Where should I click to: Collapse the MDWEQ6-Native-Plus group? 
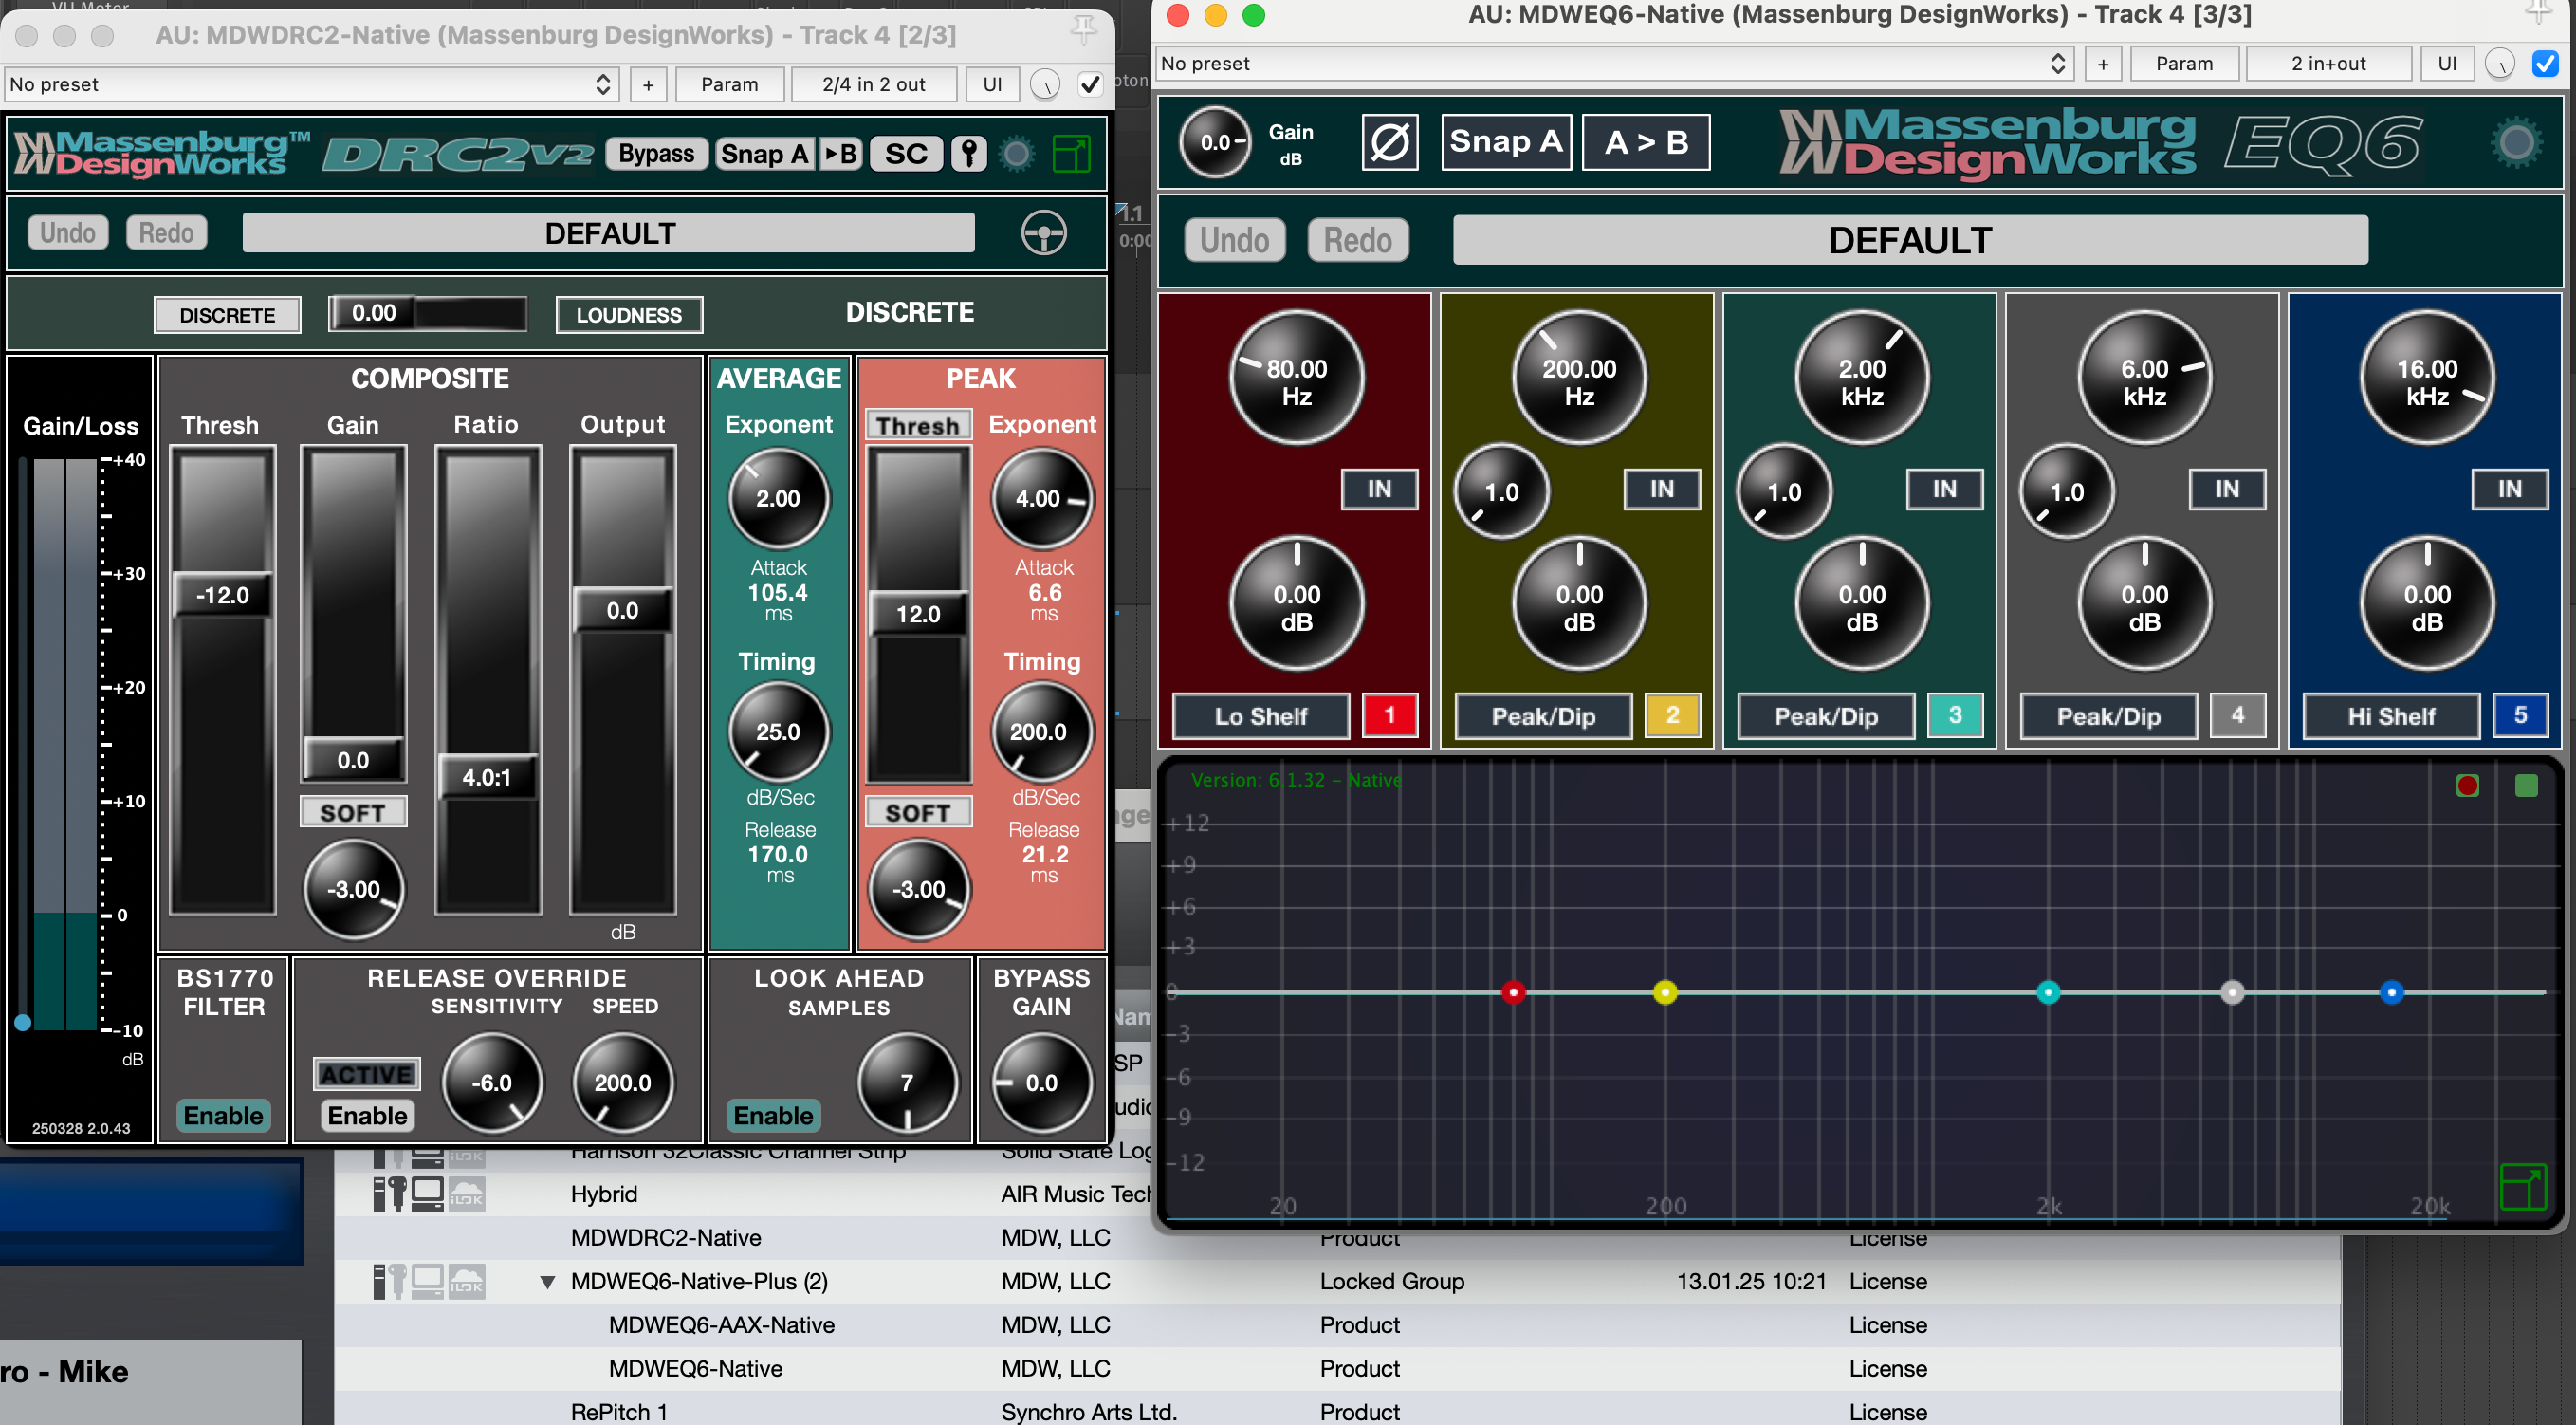click(547, 1281)
